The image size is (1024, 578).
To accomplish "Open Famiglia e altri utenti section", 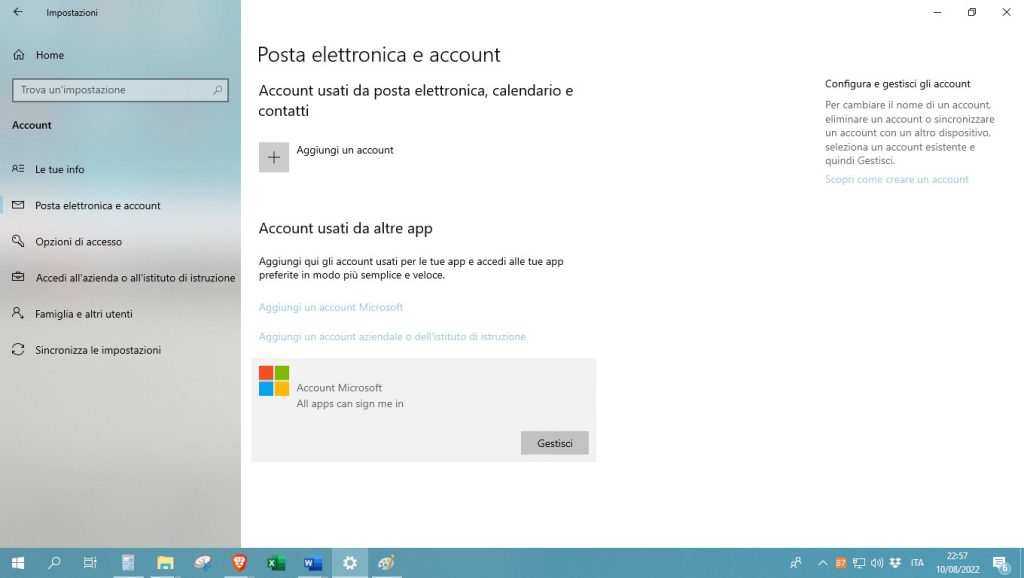I will (83, 314).
